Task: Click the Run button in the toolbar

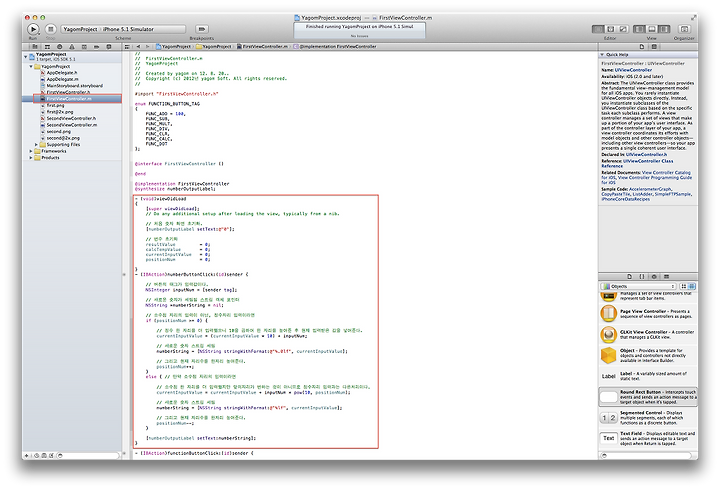Action: pyautogui.click(x=33, y=29)
